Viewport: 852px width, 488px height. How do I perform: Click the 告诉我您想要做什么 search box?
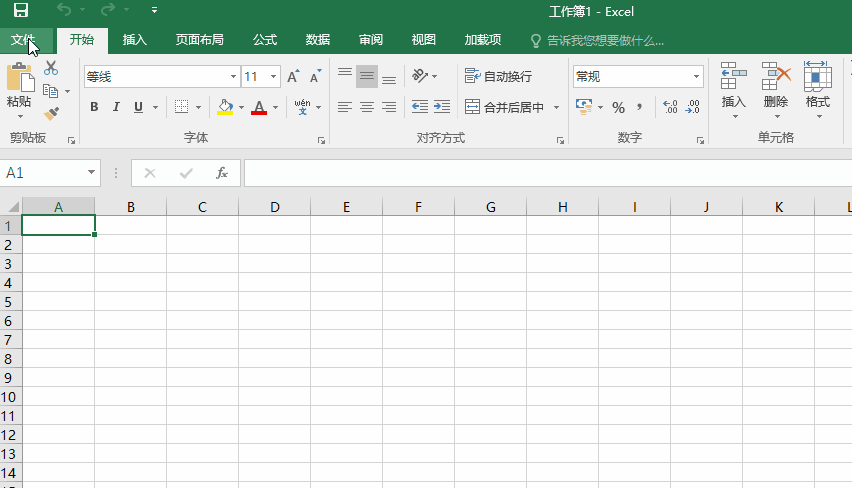pos(598,41)
